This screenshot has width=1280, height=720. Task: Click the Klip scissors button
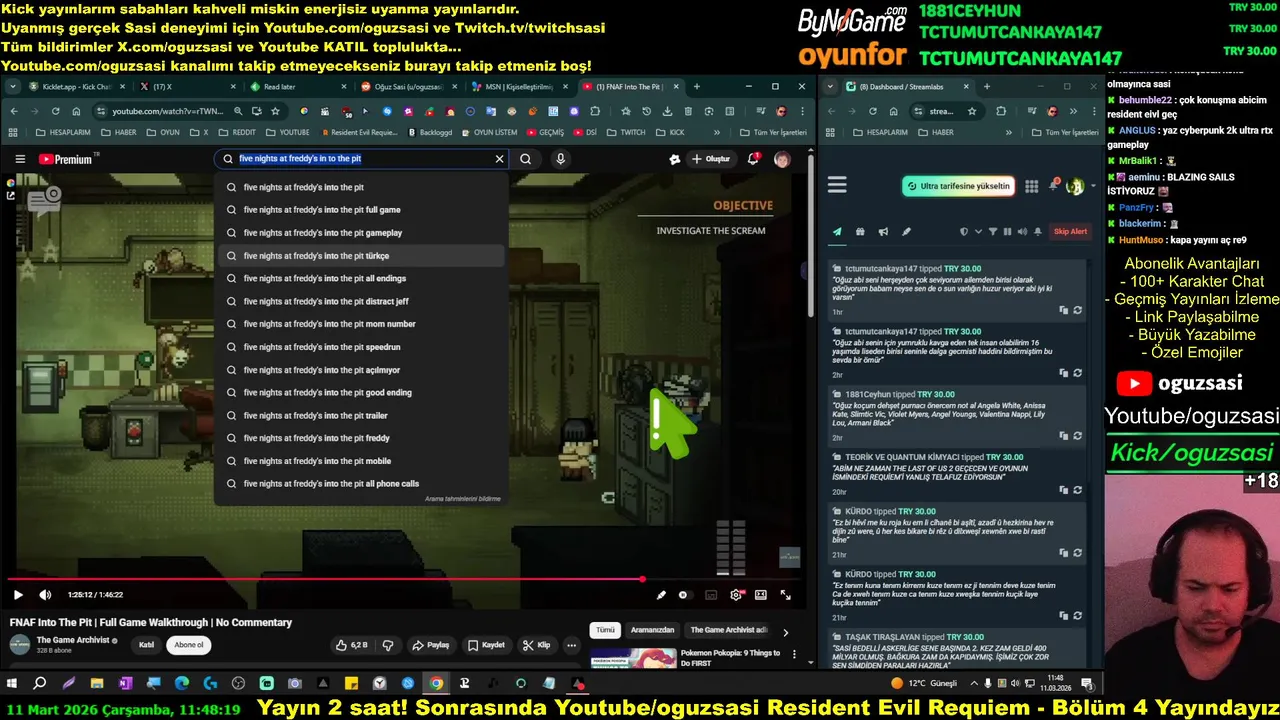[536, 645]
